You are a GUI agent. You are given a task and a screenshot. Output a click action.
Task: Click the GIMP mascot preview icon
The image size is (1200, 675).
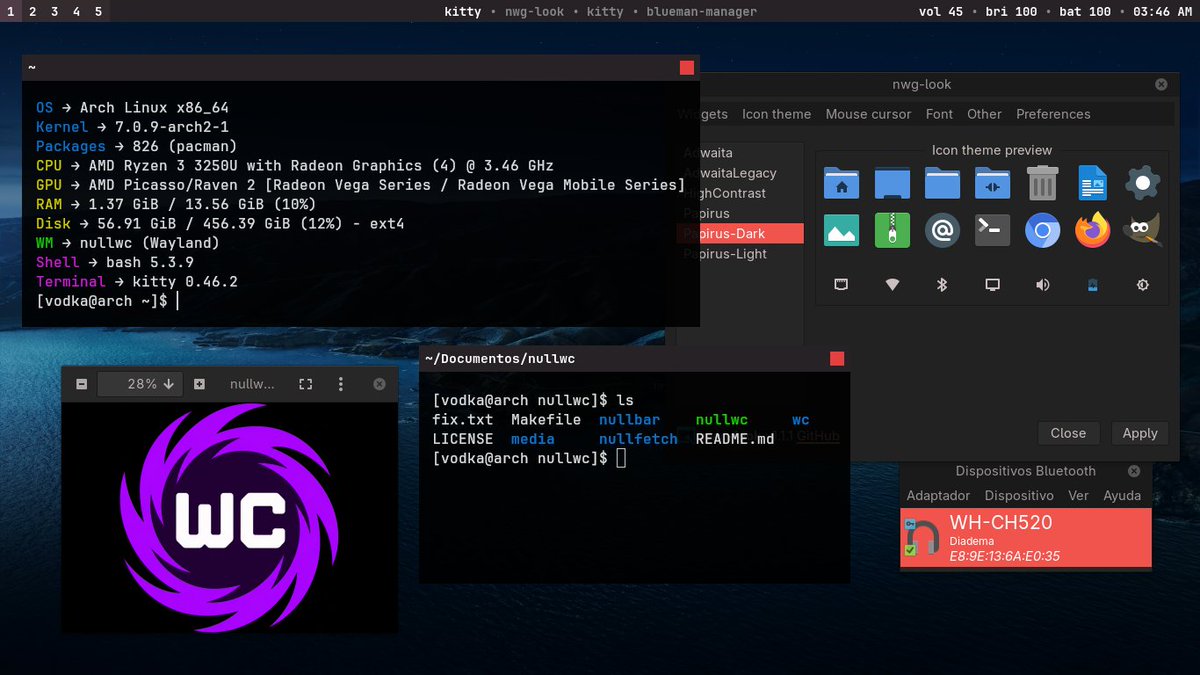point(1142,231)
